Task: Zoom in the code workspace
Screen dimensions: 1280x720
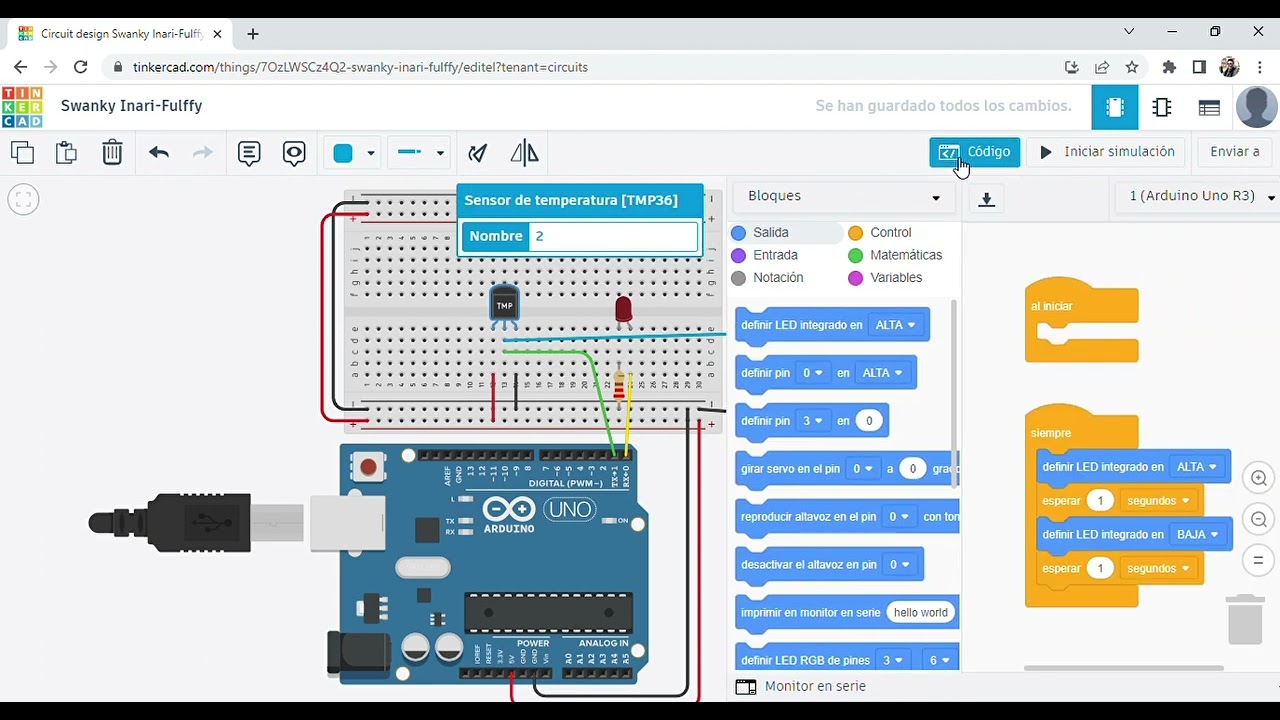Action: tap(1259, 478)
